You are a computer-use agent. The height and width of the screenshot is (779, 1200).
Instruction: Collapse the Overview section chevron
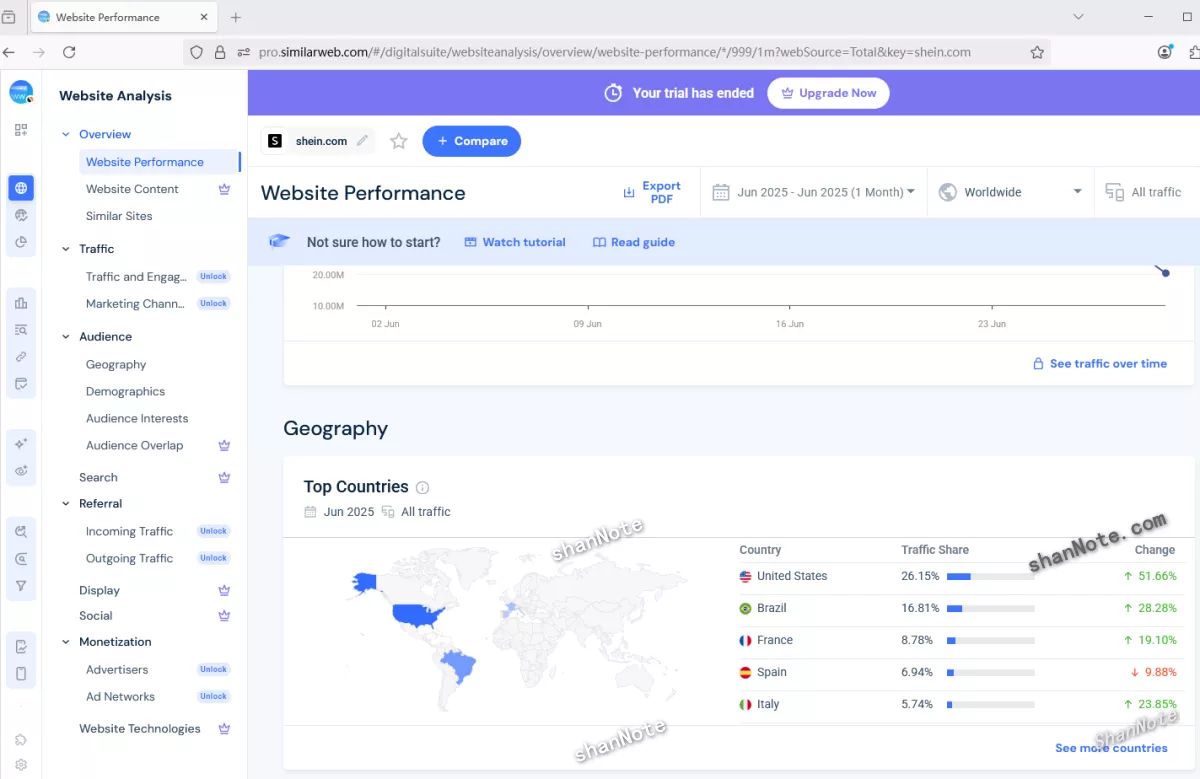[x=66, y=134]
